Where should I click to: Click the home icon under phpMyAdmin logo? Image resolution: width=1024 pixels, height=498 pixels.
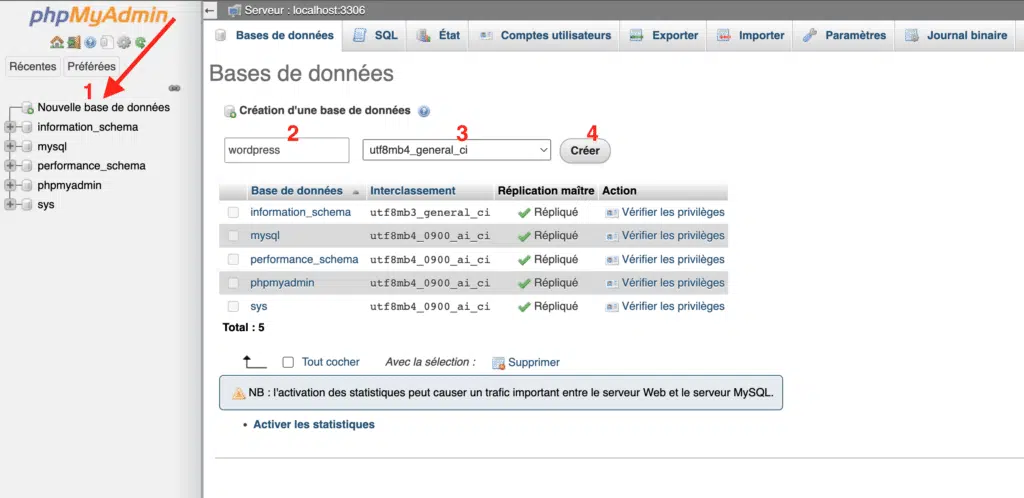[x=57, y=43]
